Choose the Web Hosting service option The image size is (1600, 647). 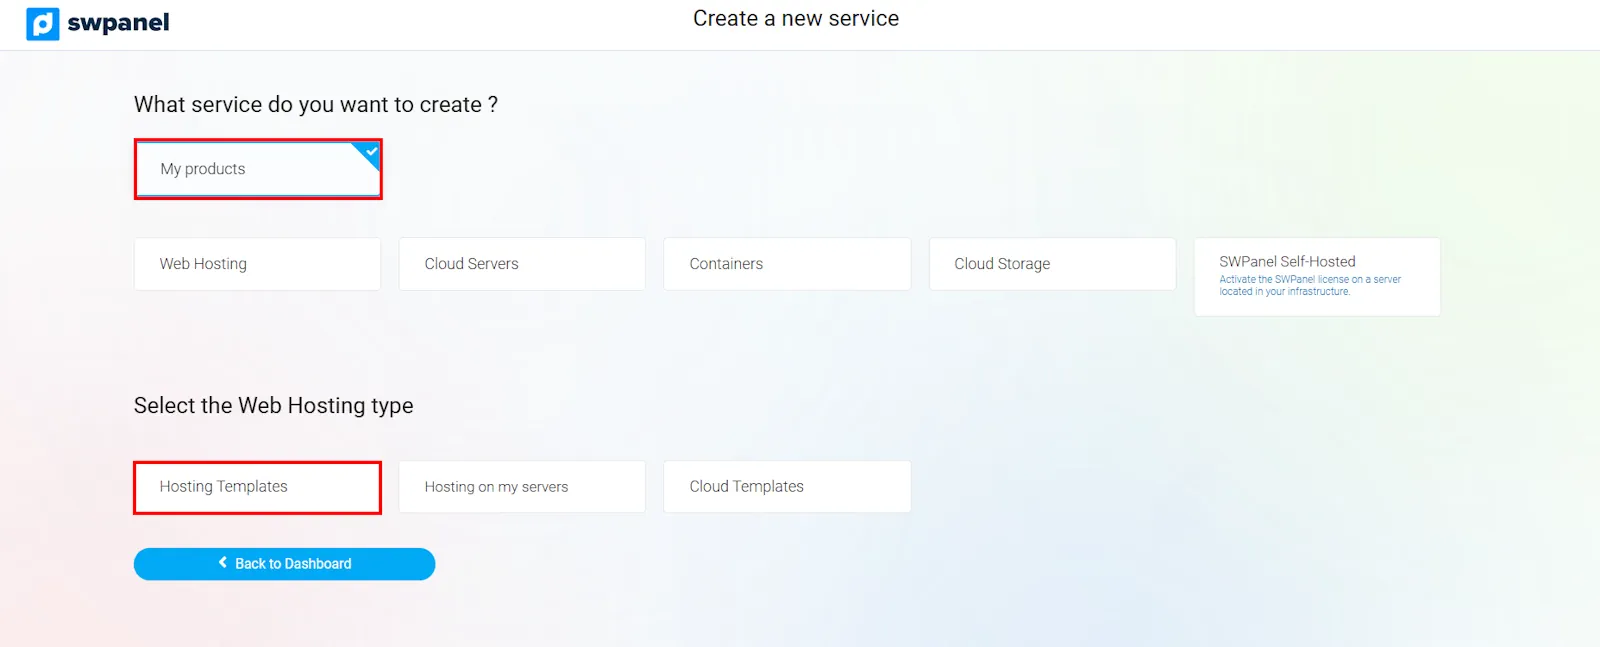click(257, 264)
